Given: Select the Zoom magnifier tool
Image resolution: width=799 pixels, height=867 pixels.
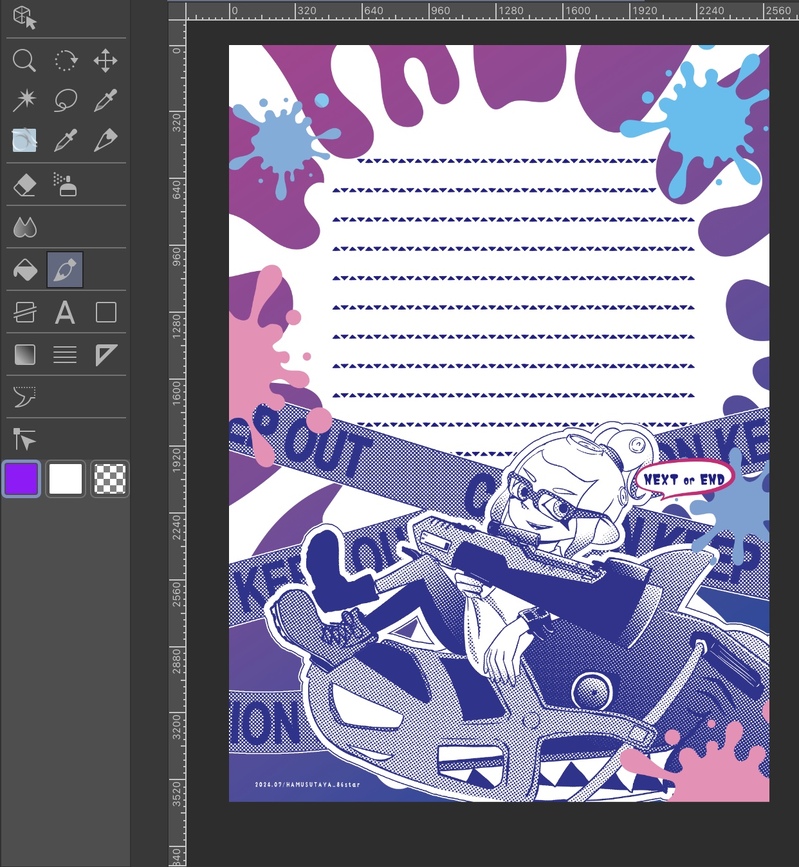Looking at the screenshot, I should (24, 60).
